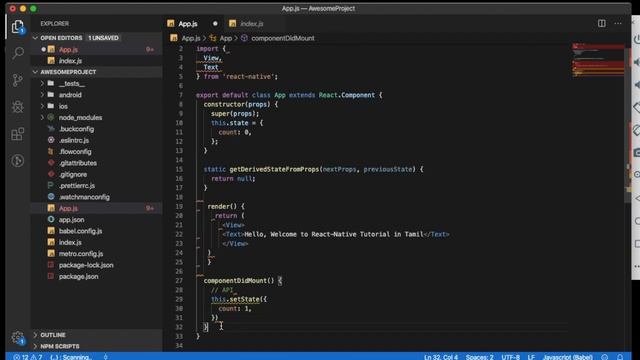
Task: Change end of line sequence LF
Action: (x=531, y=357)
